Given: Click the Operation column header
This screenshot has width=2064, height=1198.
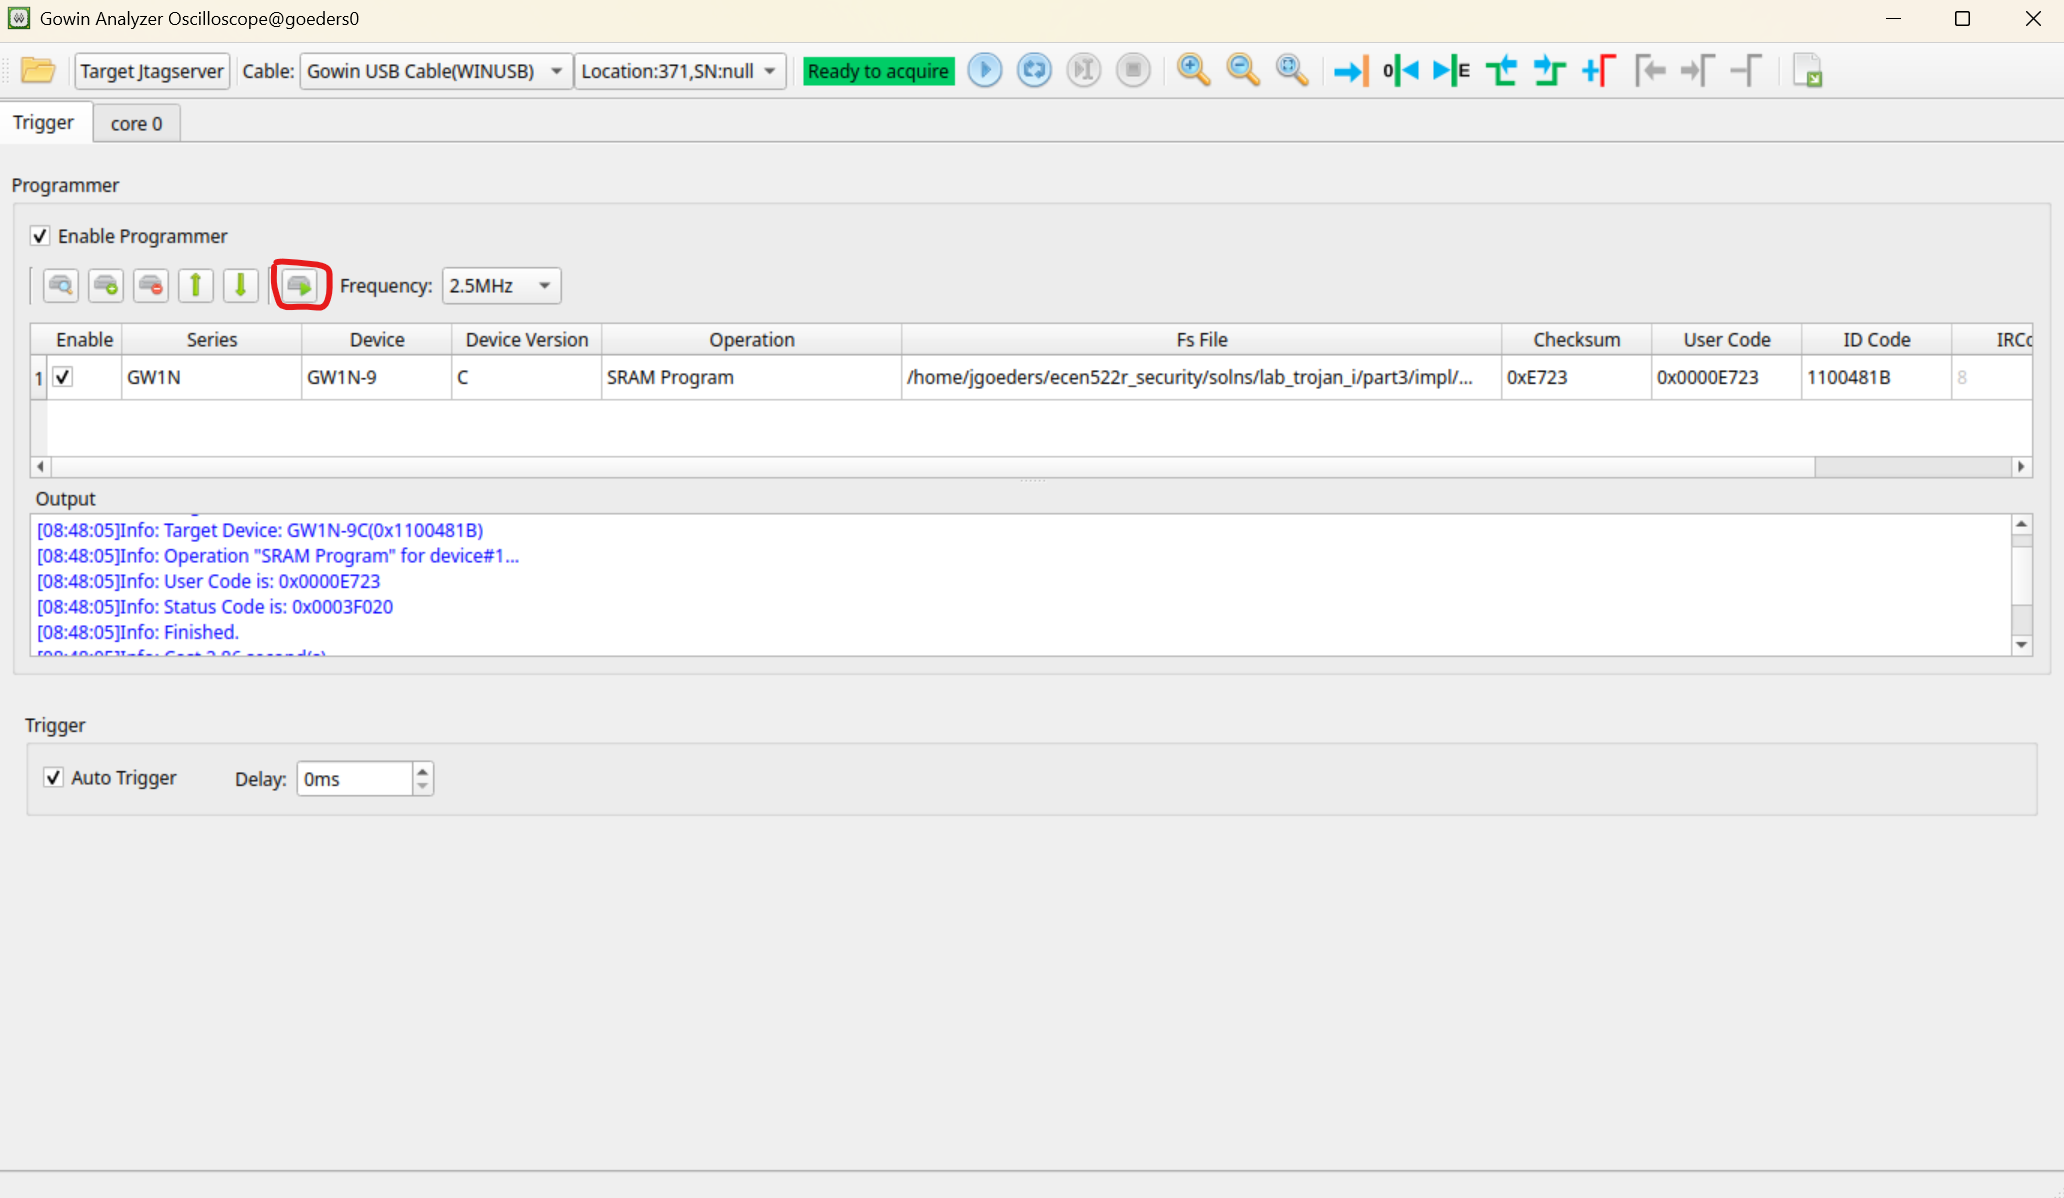Looking at the screenshot, I should coord(752,340).
